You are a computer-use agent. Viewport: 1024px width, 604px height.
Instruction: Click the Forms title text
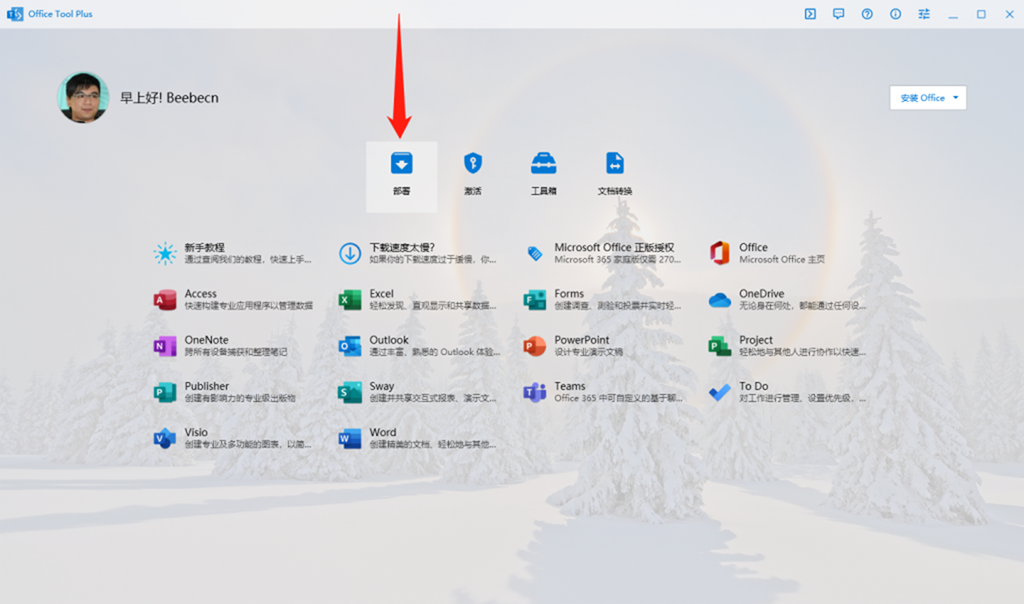click(x=569, y=294)
